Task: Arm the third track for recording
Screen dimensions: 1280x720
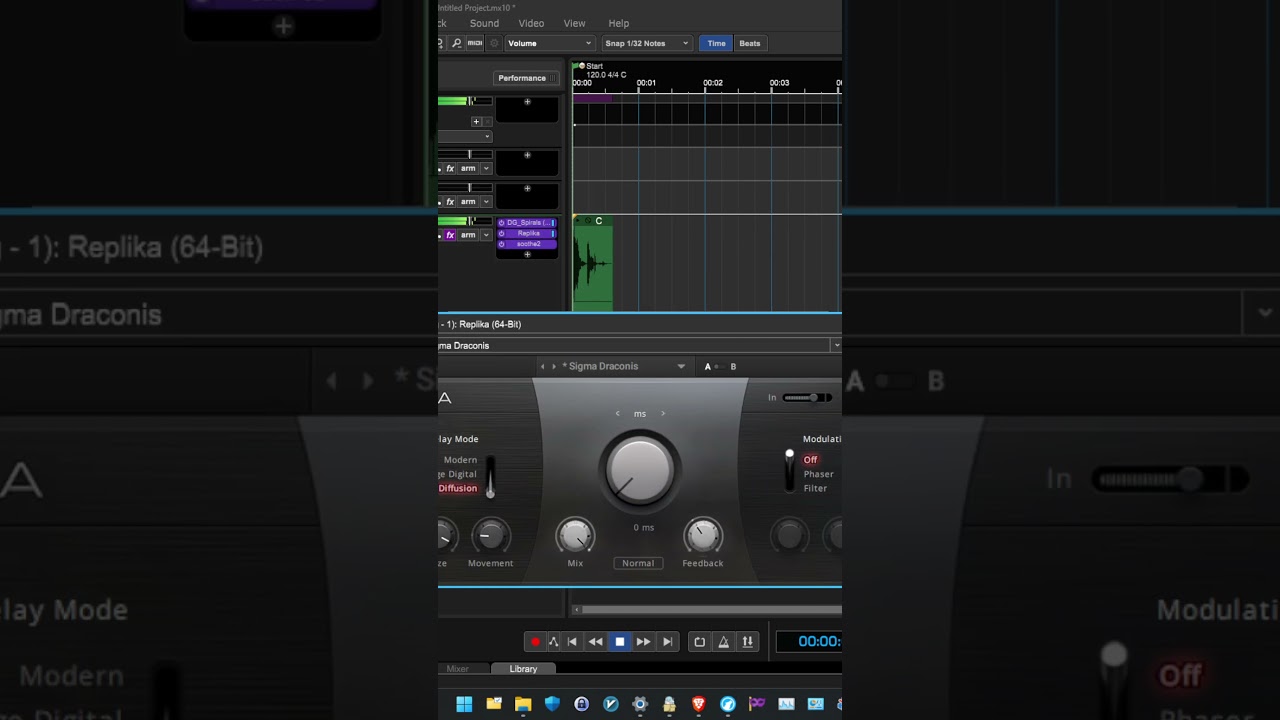Action: pos(468,201)
